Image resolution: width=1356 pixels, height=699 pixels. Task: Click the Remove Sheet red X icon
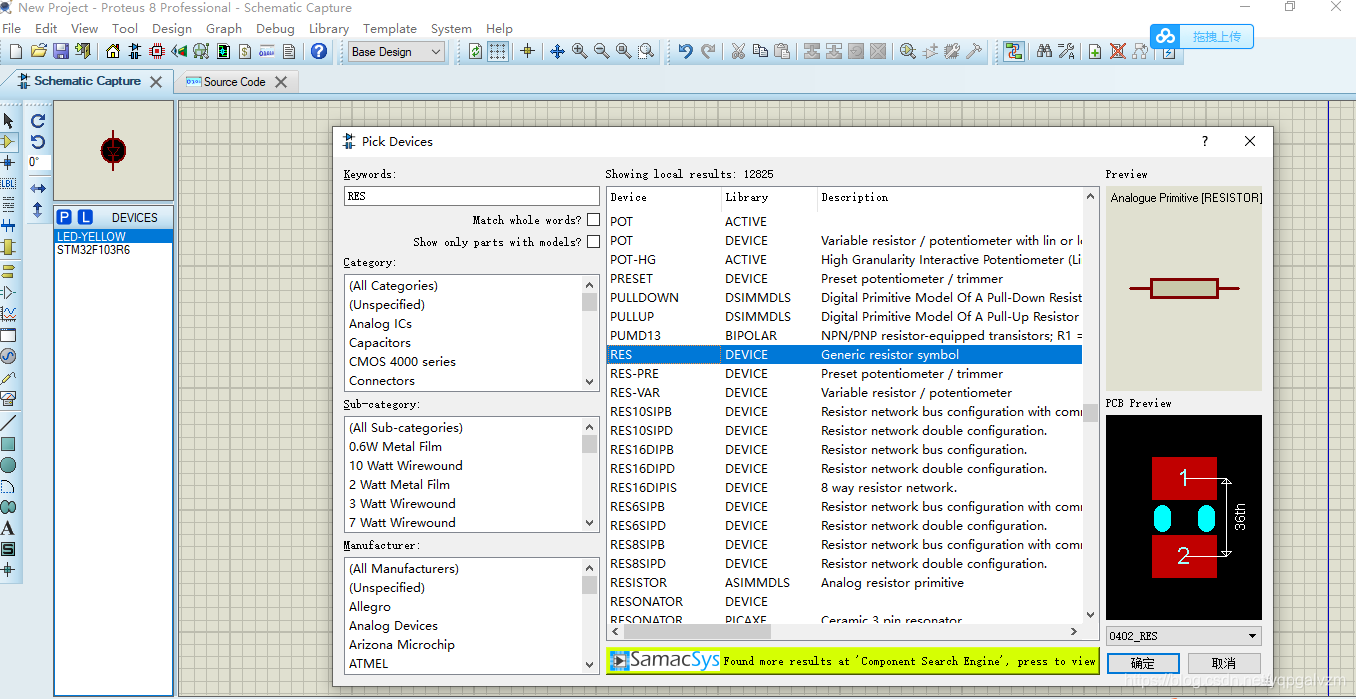pos(1117,51)
